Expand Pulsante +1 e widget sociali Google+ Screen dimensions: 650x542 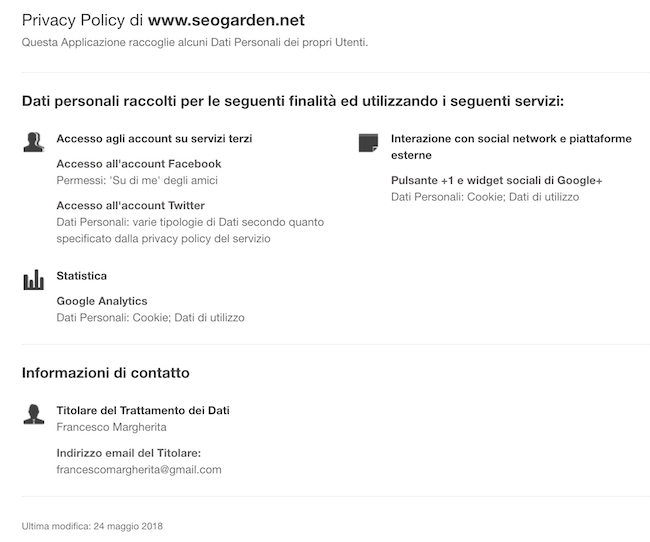coord(497,180)
